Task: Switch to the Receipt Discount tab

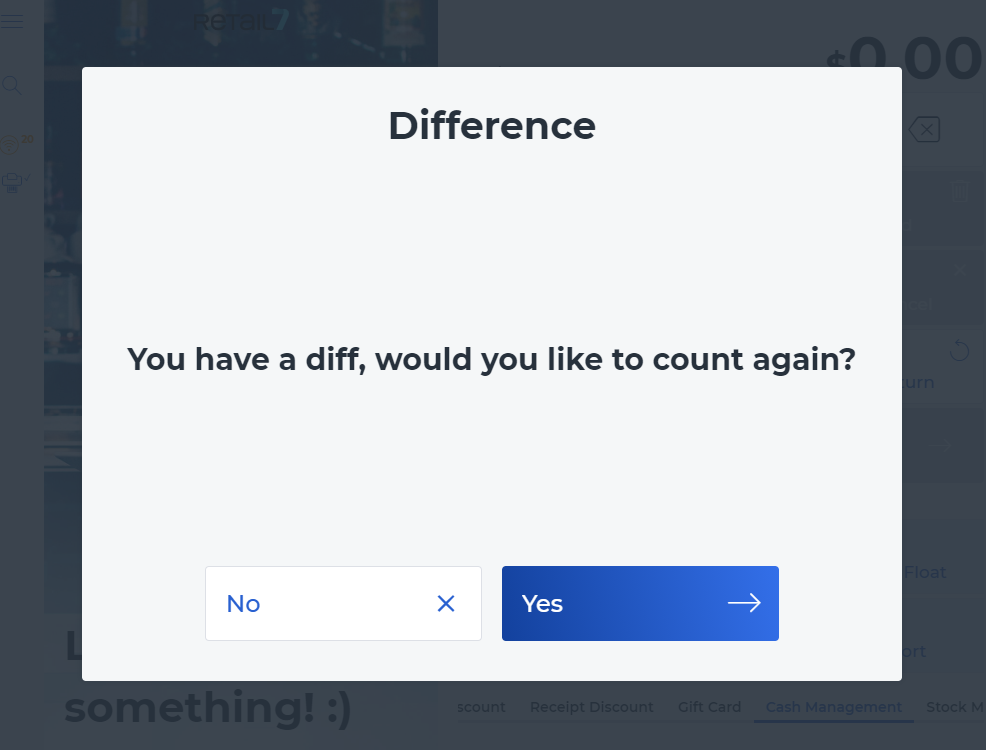Action: pyautogui.click(x=592, y=707)
